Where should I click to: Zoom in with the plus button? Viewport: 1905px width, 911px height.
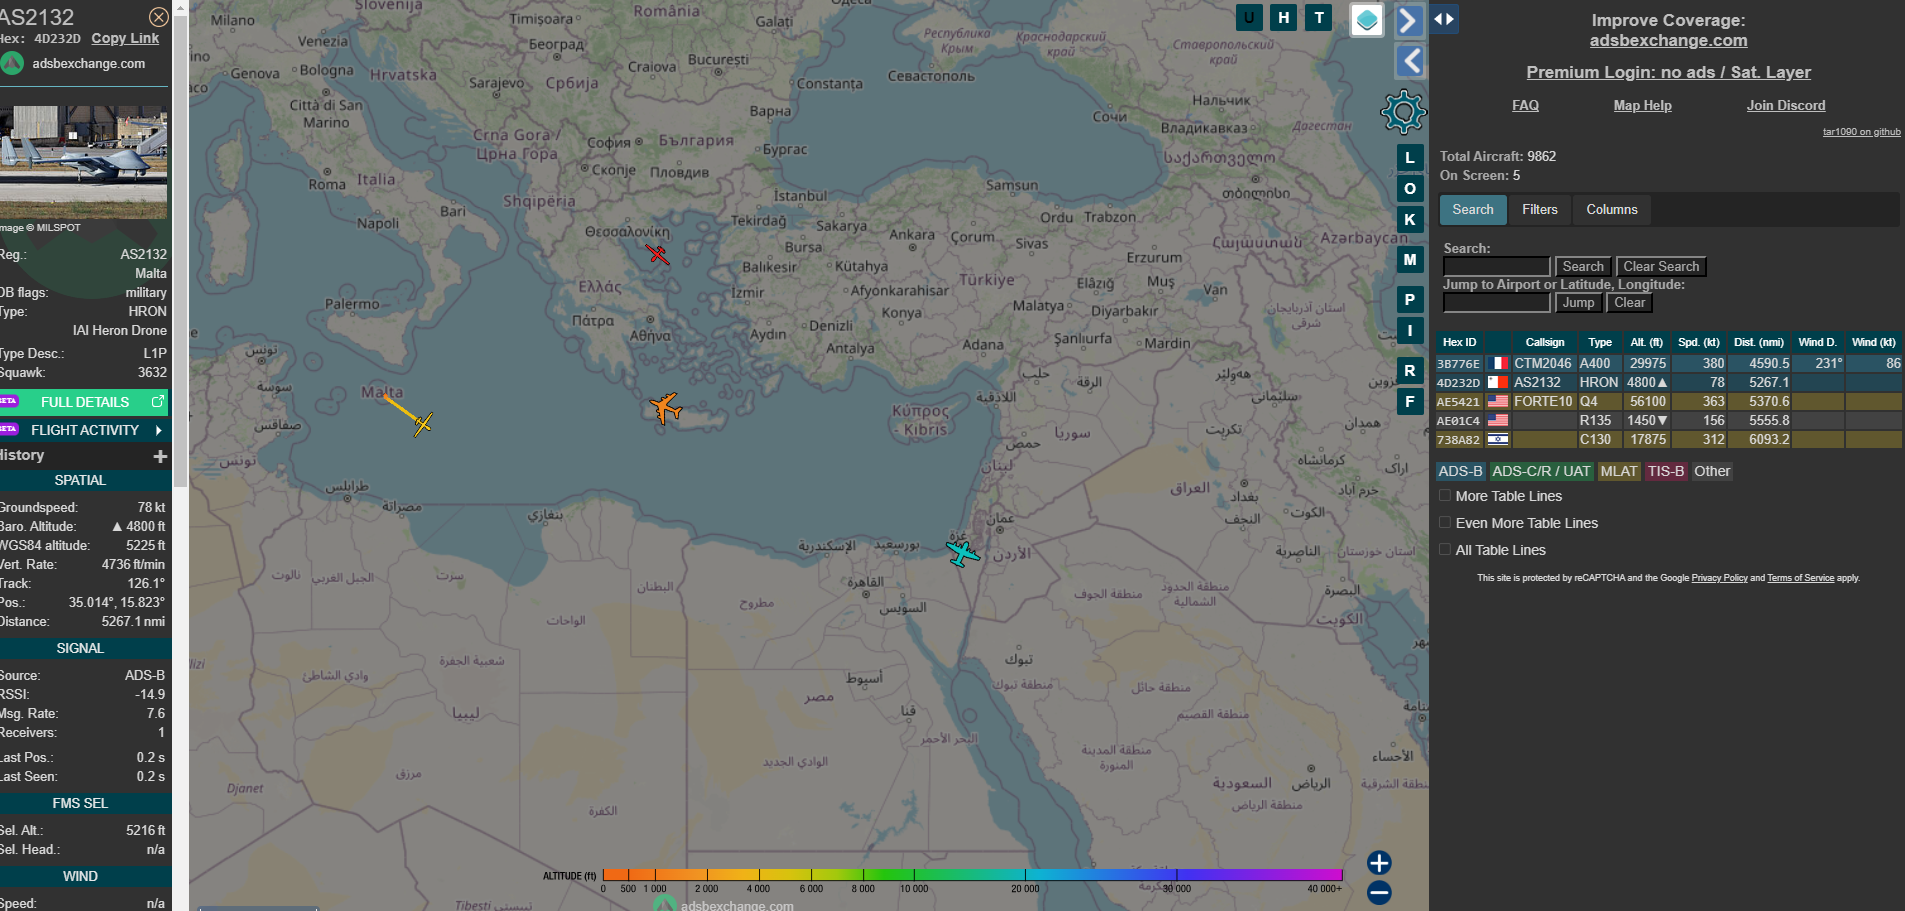1379,863
